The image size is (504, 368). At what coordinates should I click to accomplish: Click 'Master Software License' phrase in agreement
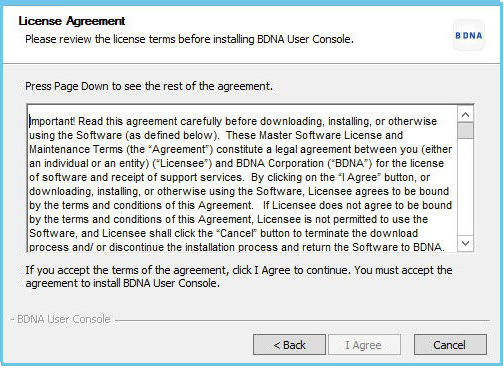point(317,135)
